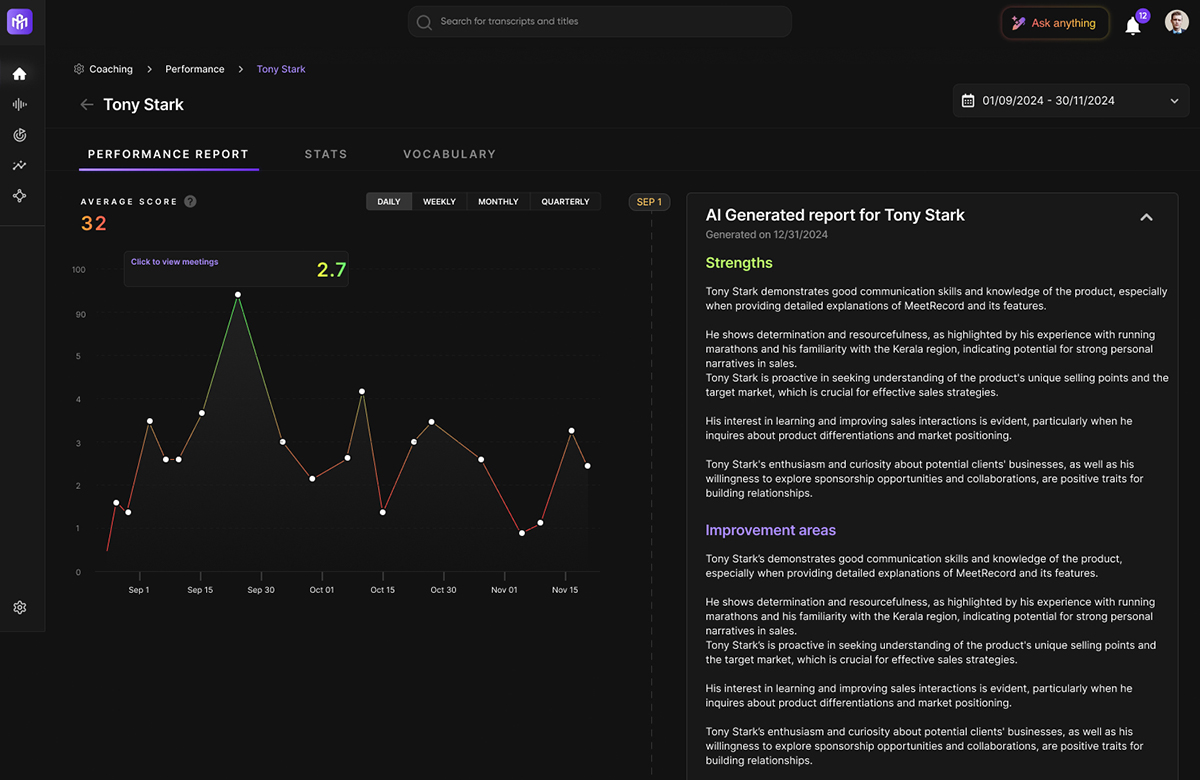Viewport: 1200px width, 780px height.
Task: Open the Vocabulary tab
Action: [x=449, y=154]
